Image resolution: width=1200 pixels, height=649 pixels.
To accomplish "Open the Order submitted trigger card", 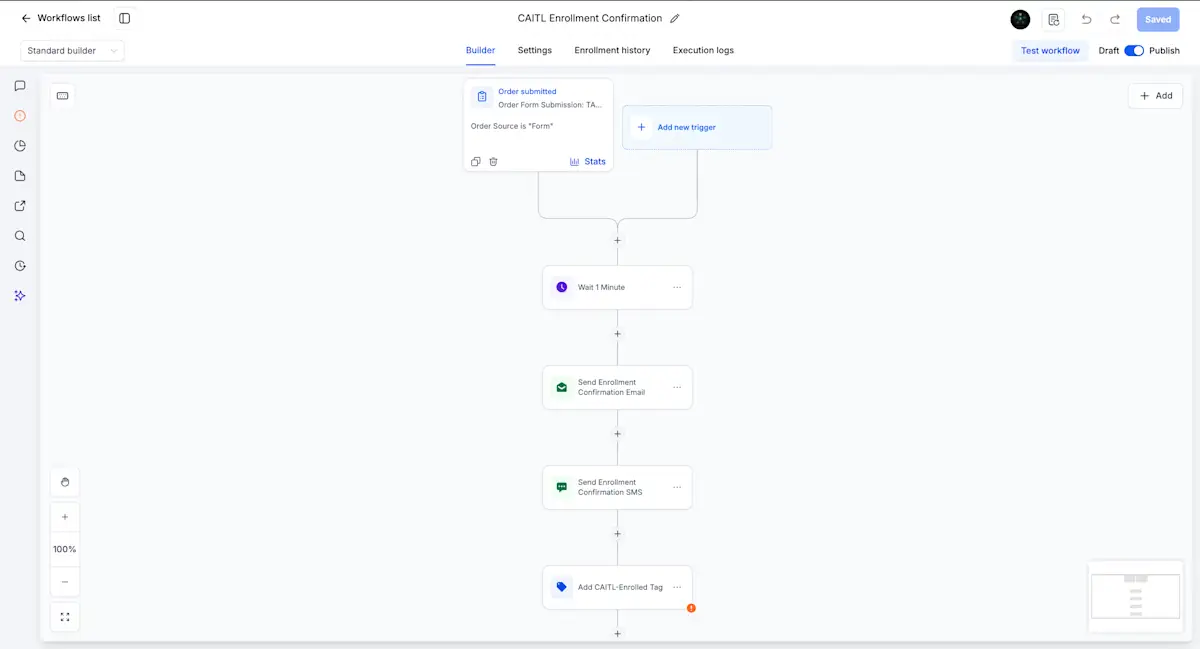I will 538,125.
